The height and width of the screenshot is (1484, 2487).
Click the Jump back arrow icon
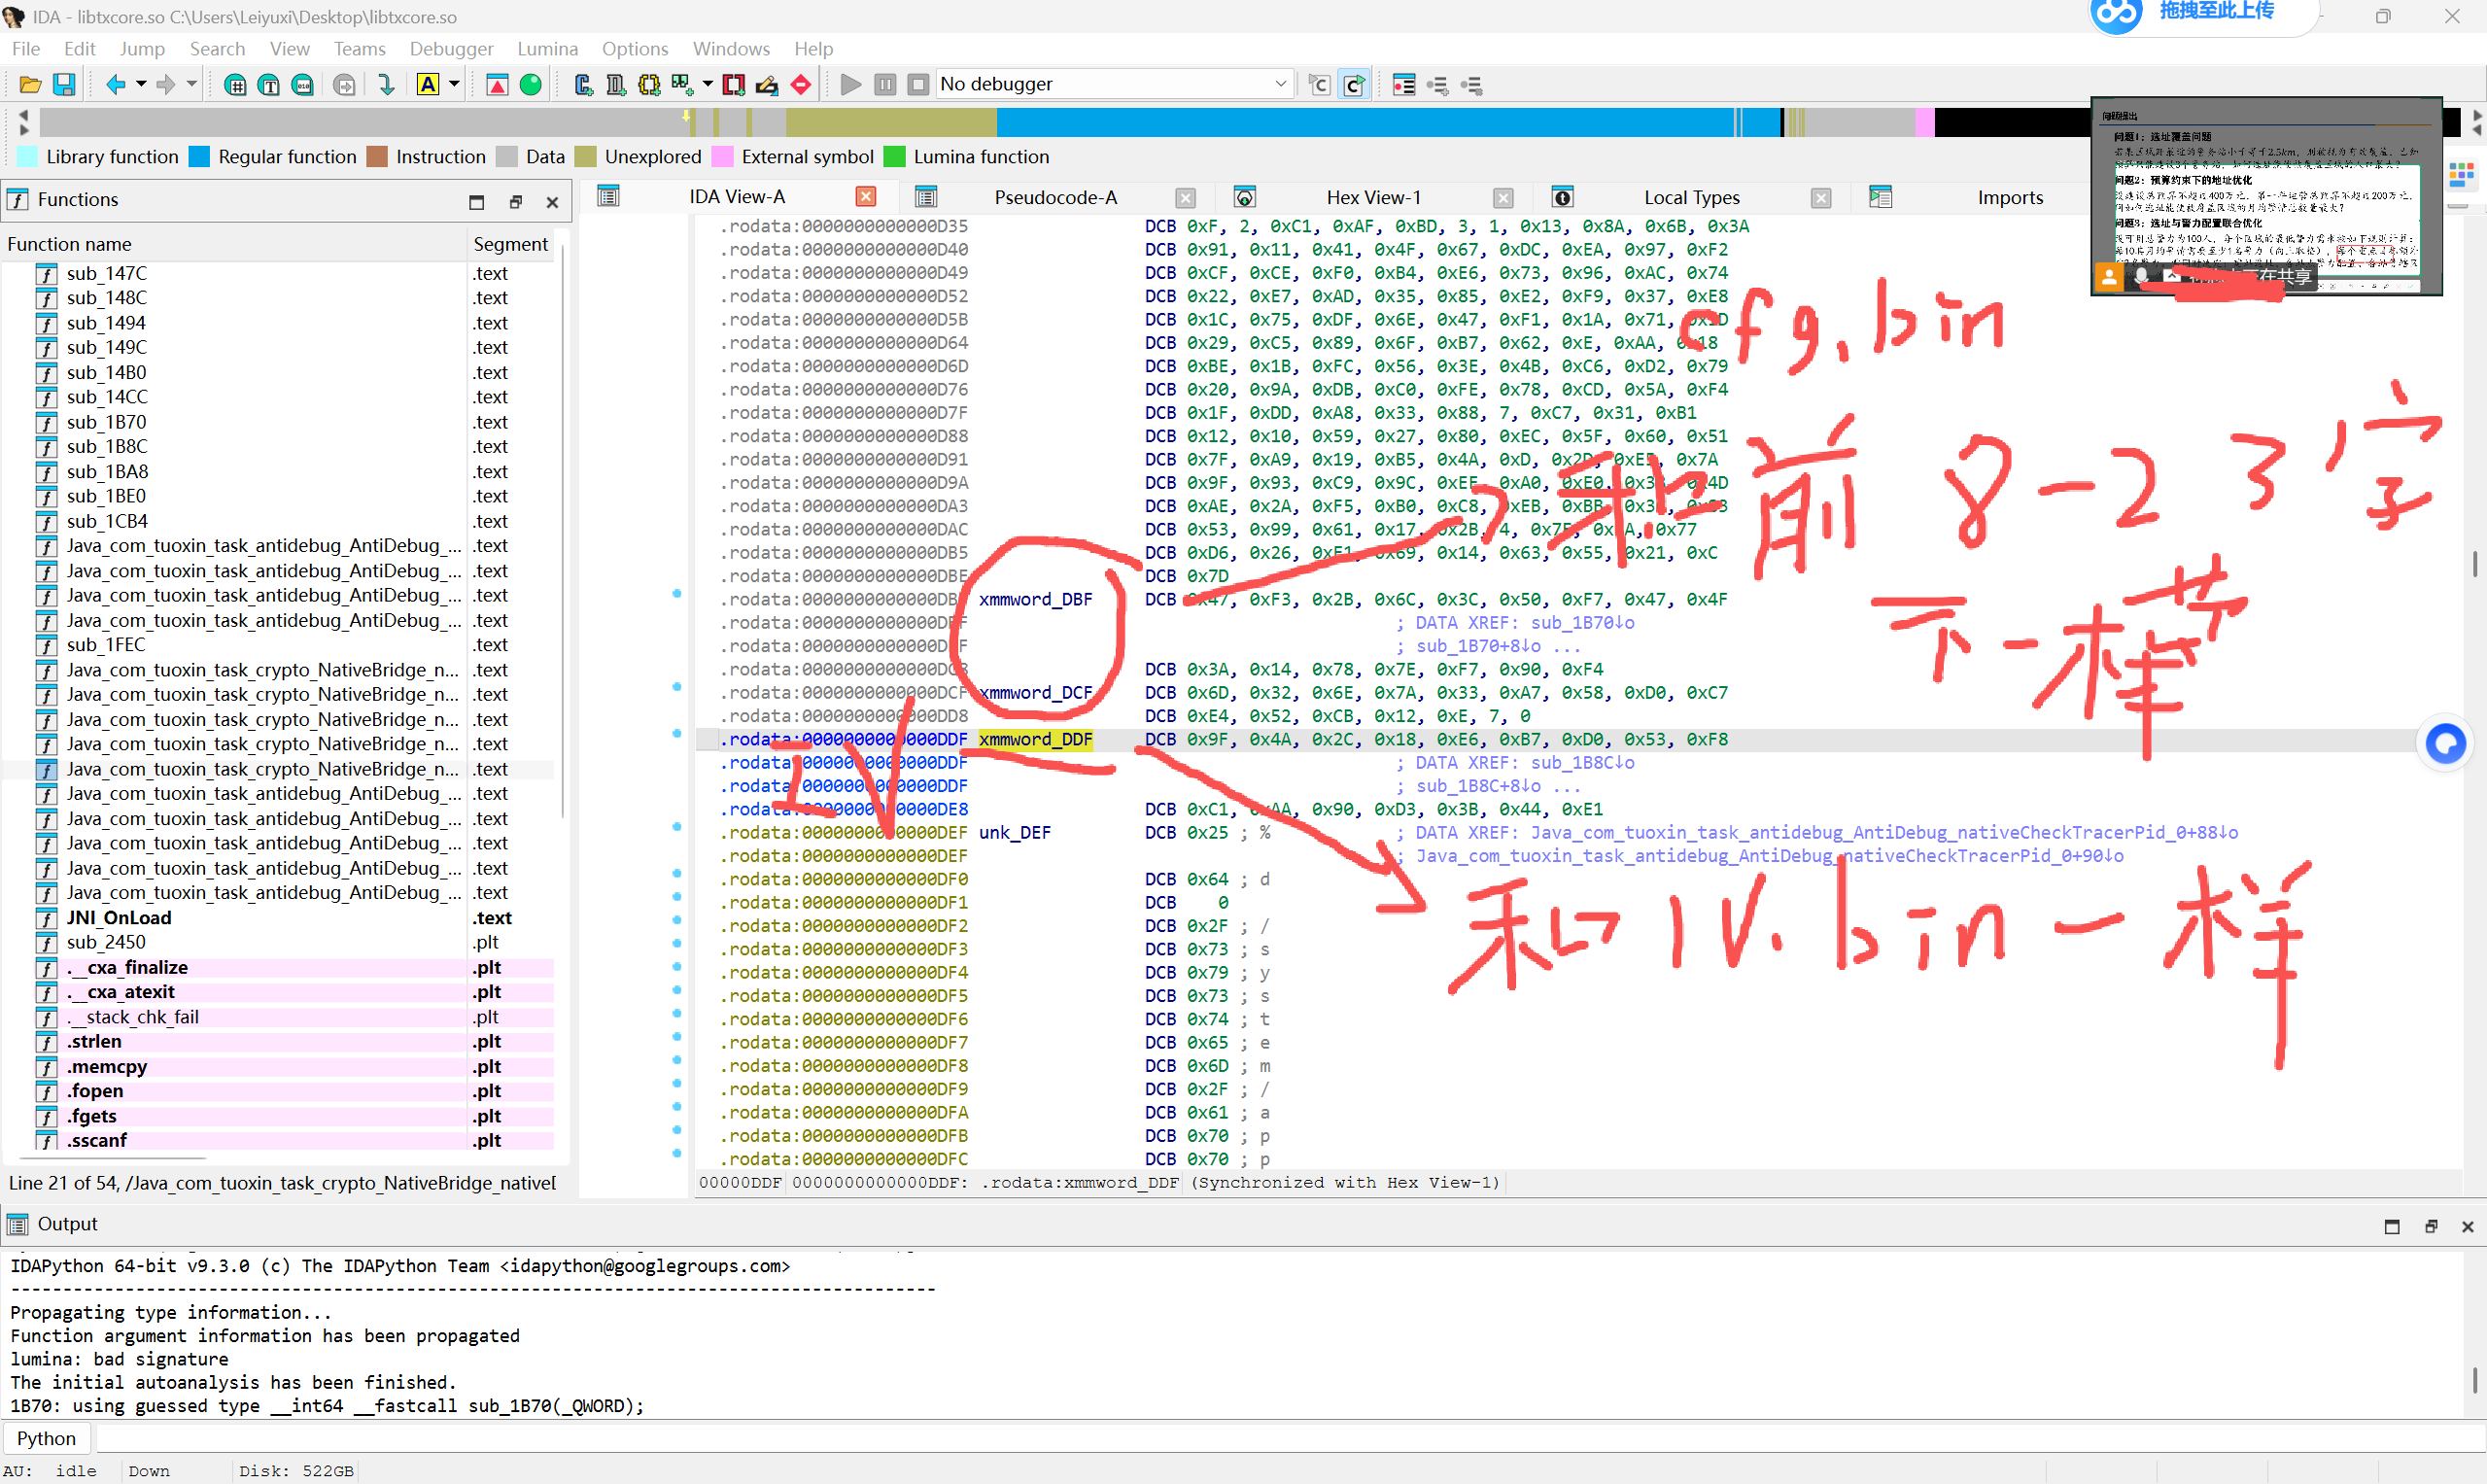pyautogui.click(x=116, y=85)
